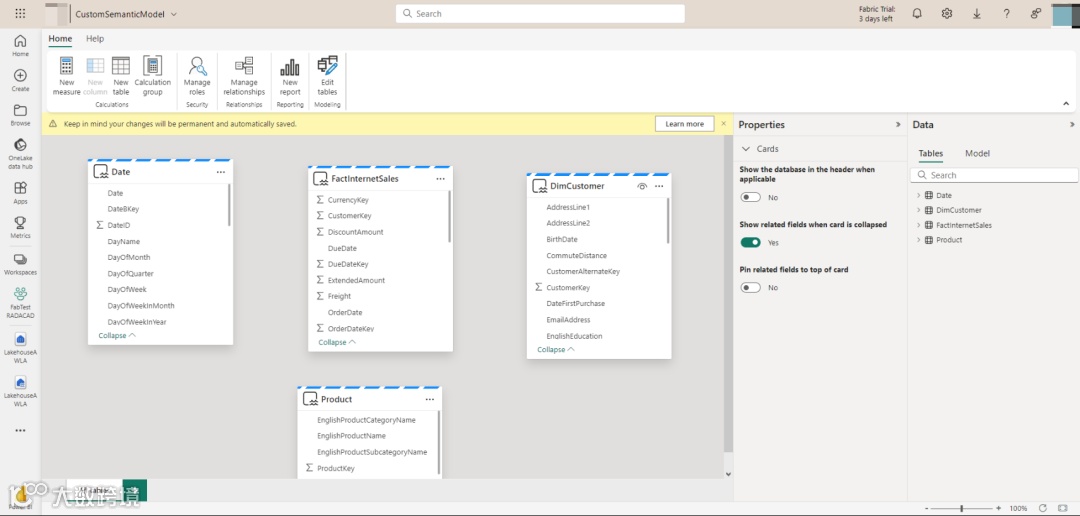Select DateID field in Date card
The width and height of the screenshot is (1080, 516).
point(118,225)
